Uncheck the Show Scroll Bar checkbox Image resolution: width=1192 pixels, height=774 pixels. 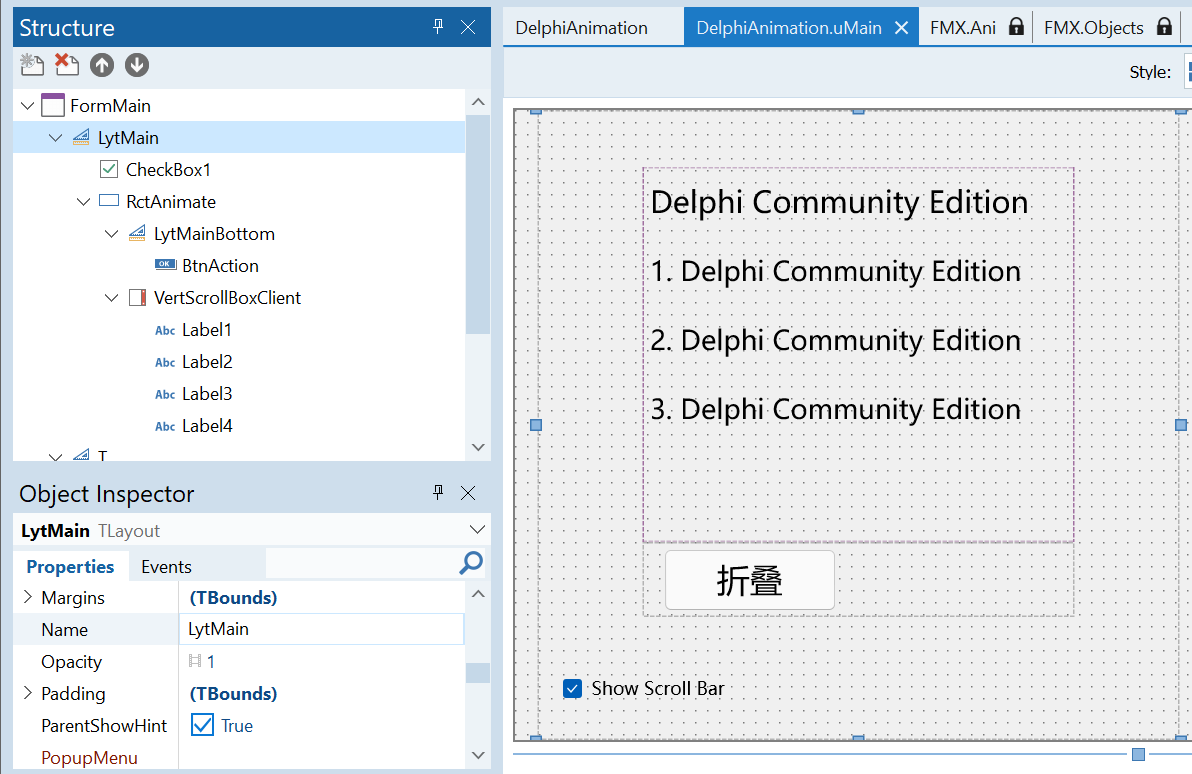coord(572,688)
